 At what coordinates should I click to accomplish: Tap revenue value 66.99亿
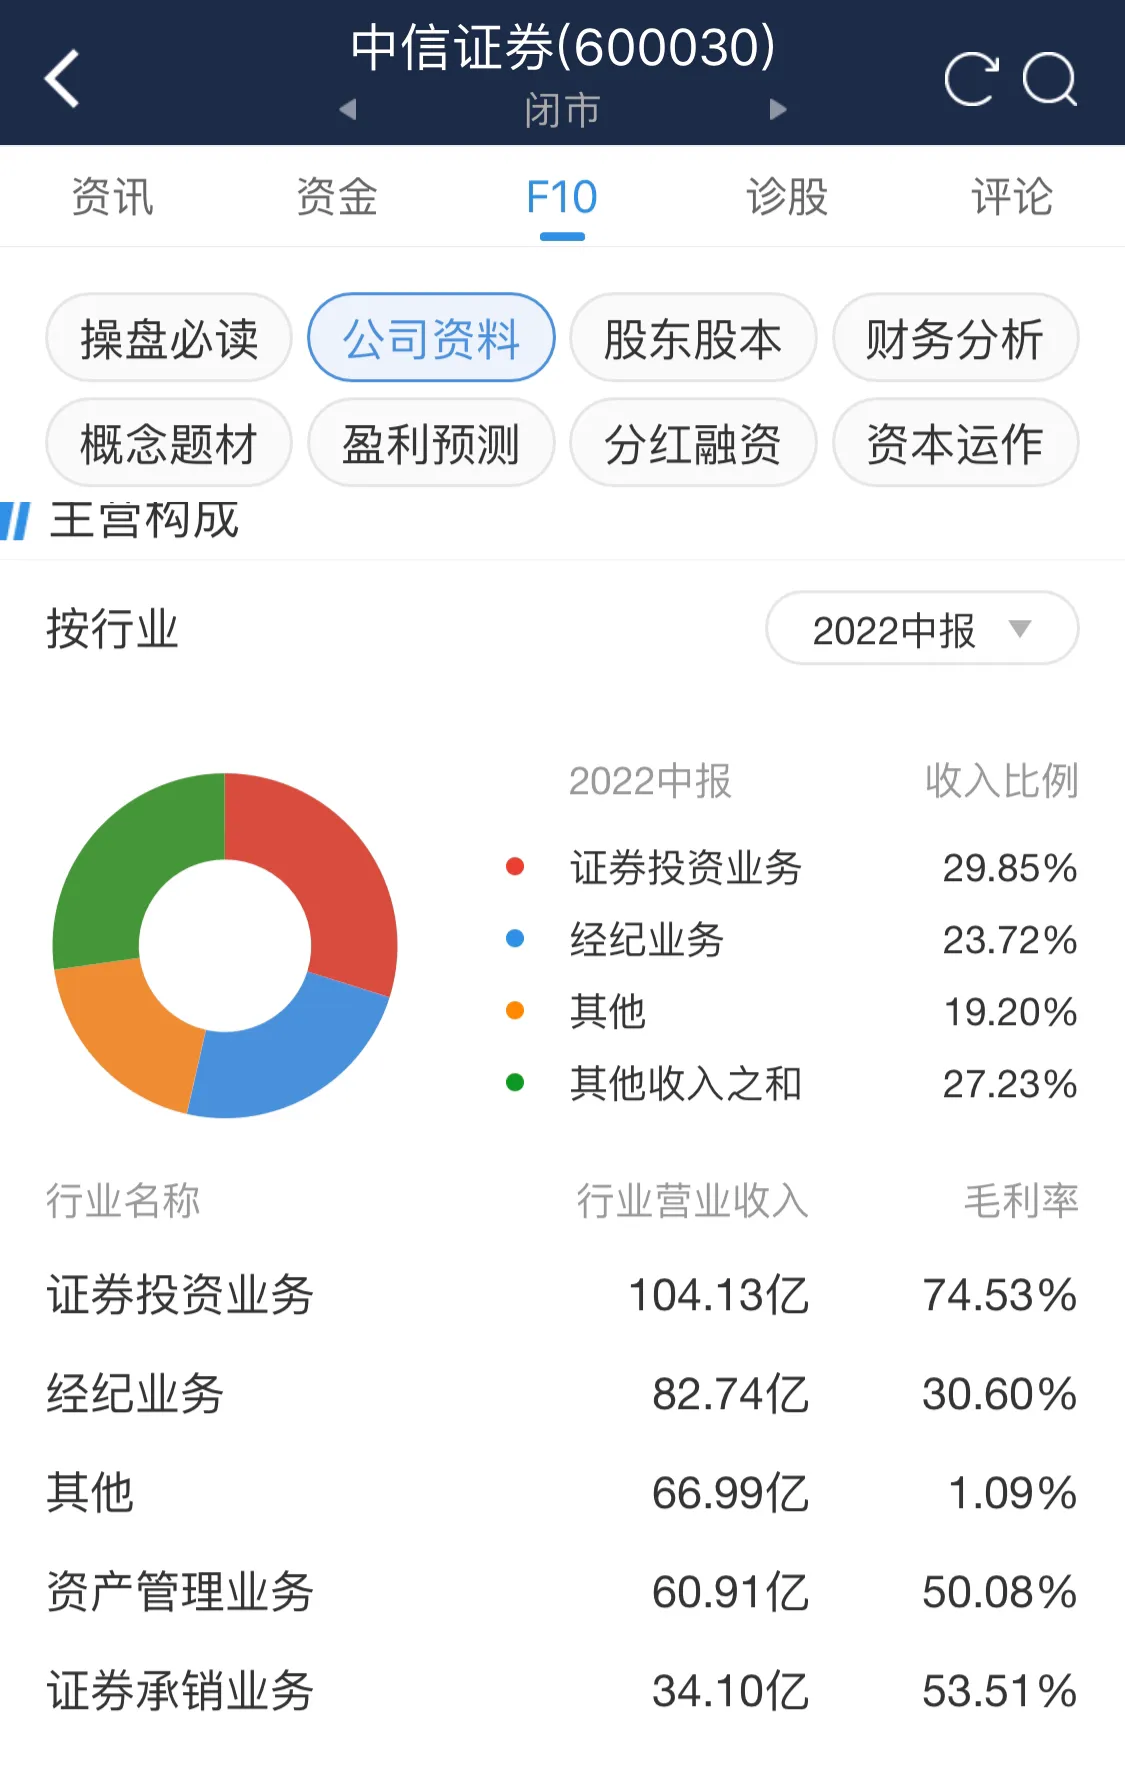click(730, 1492)
